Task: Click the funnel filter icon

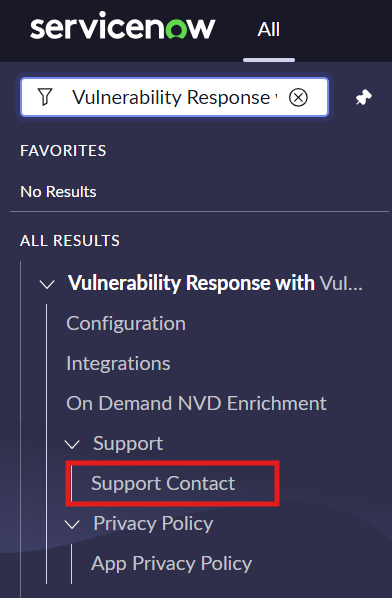Action: 45,97
